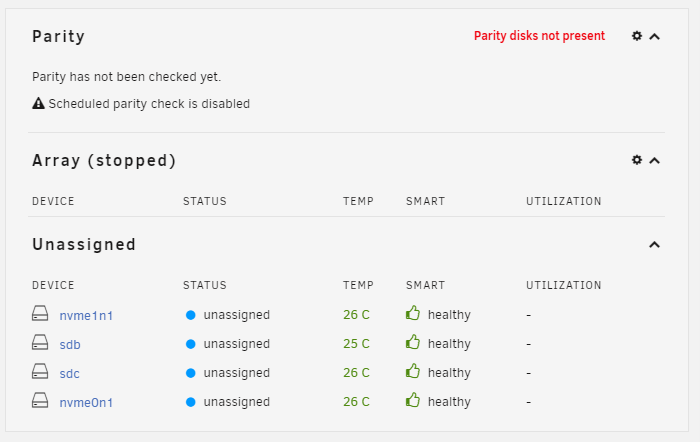Open the nvme0n1 device link
The width and height of the screenshot is (700, 442).
point(86,403)
